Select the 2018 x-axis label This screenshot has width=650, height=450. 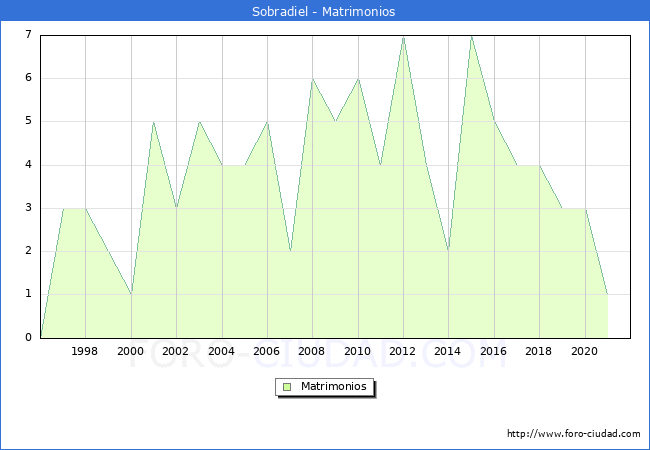click(x=538, y=351)
